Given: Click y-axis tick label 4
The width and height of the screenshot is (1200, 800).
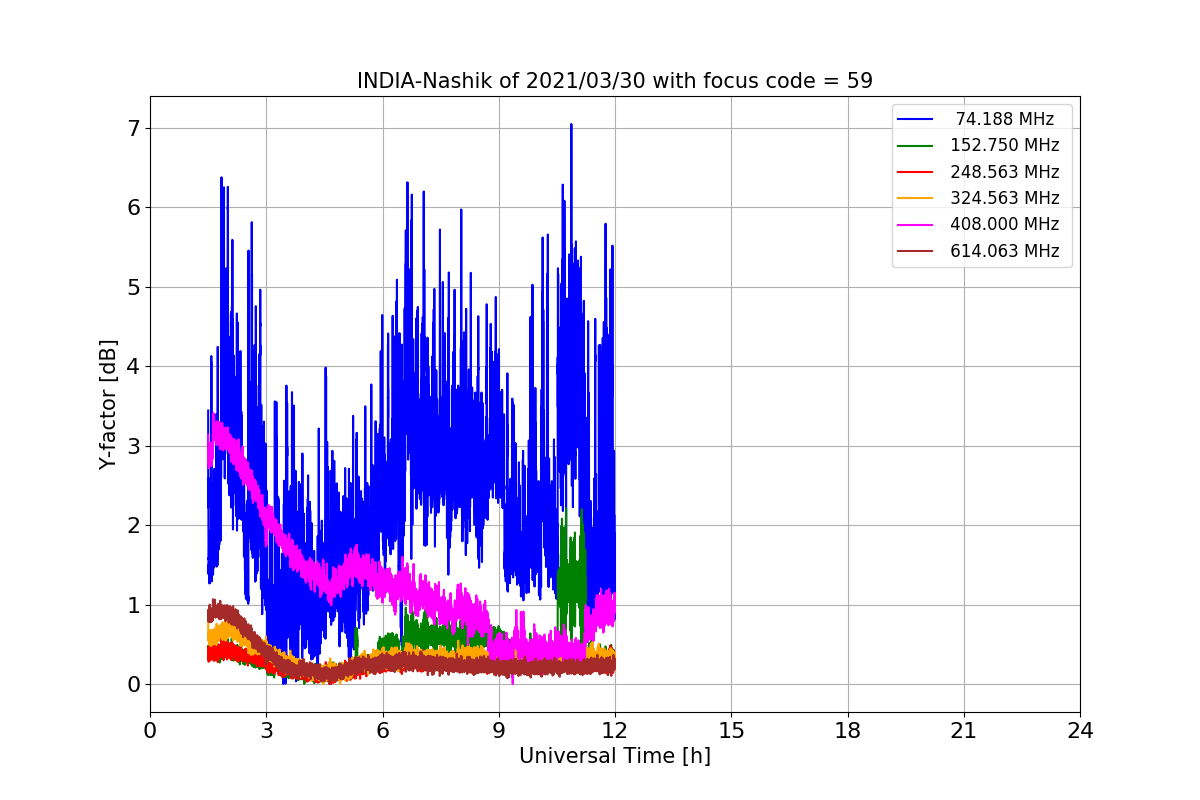Looking at the screenshot, I should pos(134,366).
